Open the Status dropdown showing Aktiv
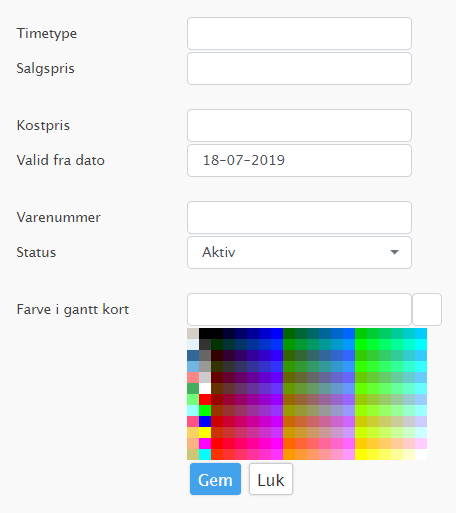The image size is (456, 513). (299, 253)
